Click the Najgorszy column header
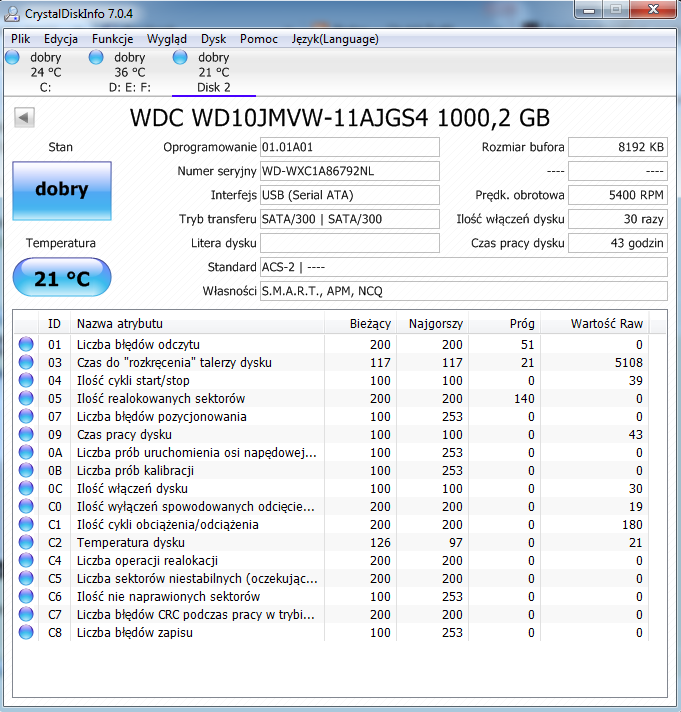This screenshot has width=681, height=712. pyautogui.click(x=433, y=324)
